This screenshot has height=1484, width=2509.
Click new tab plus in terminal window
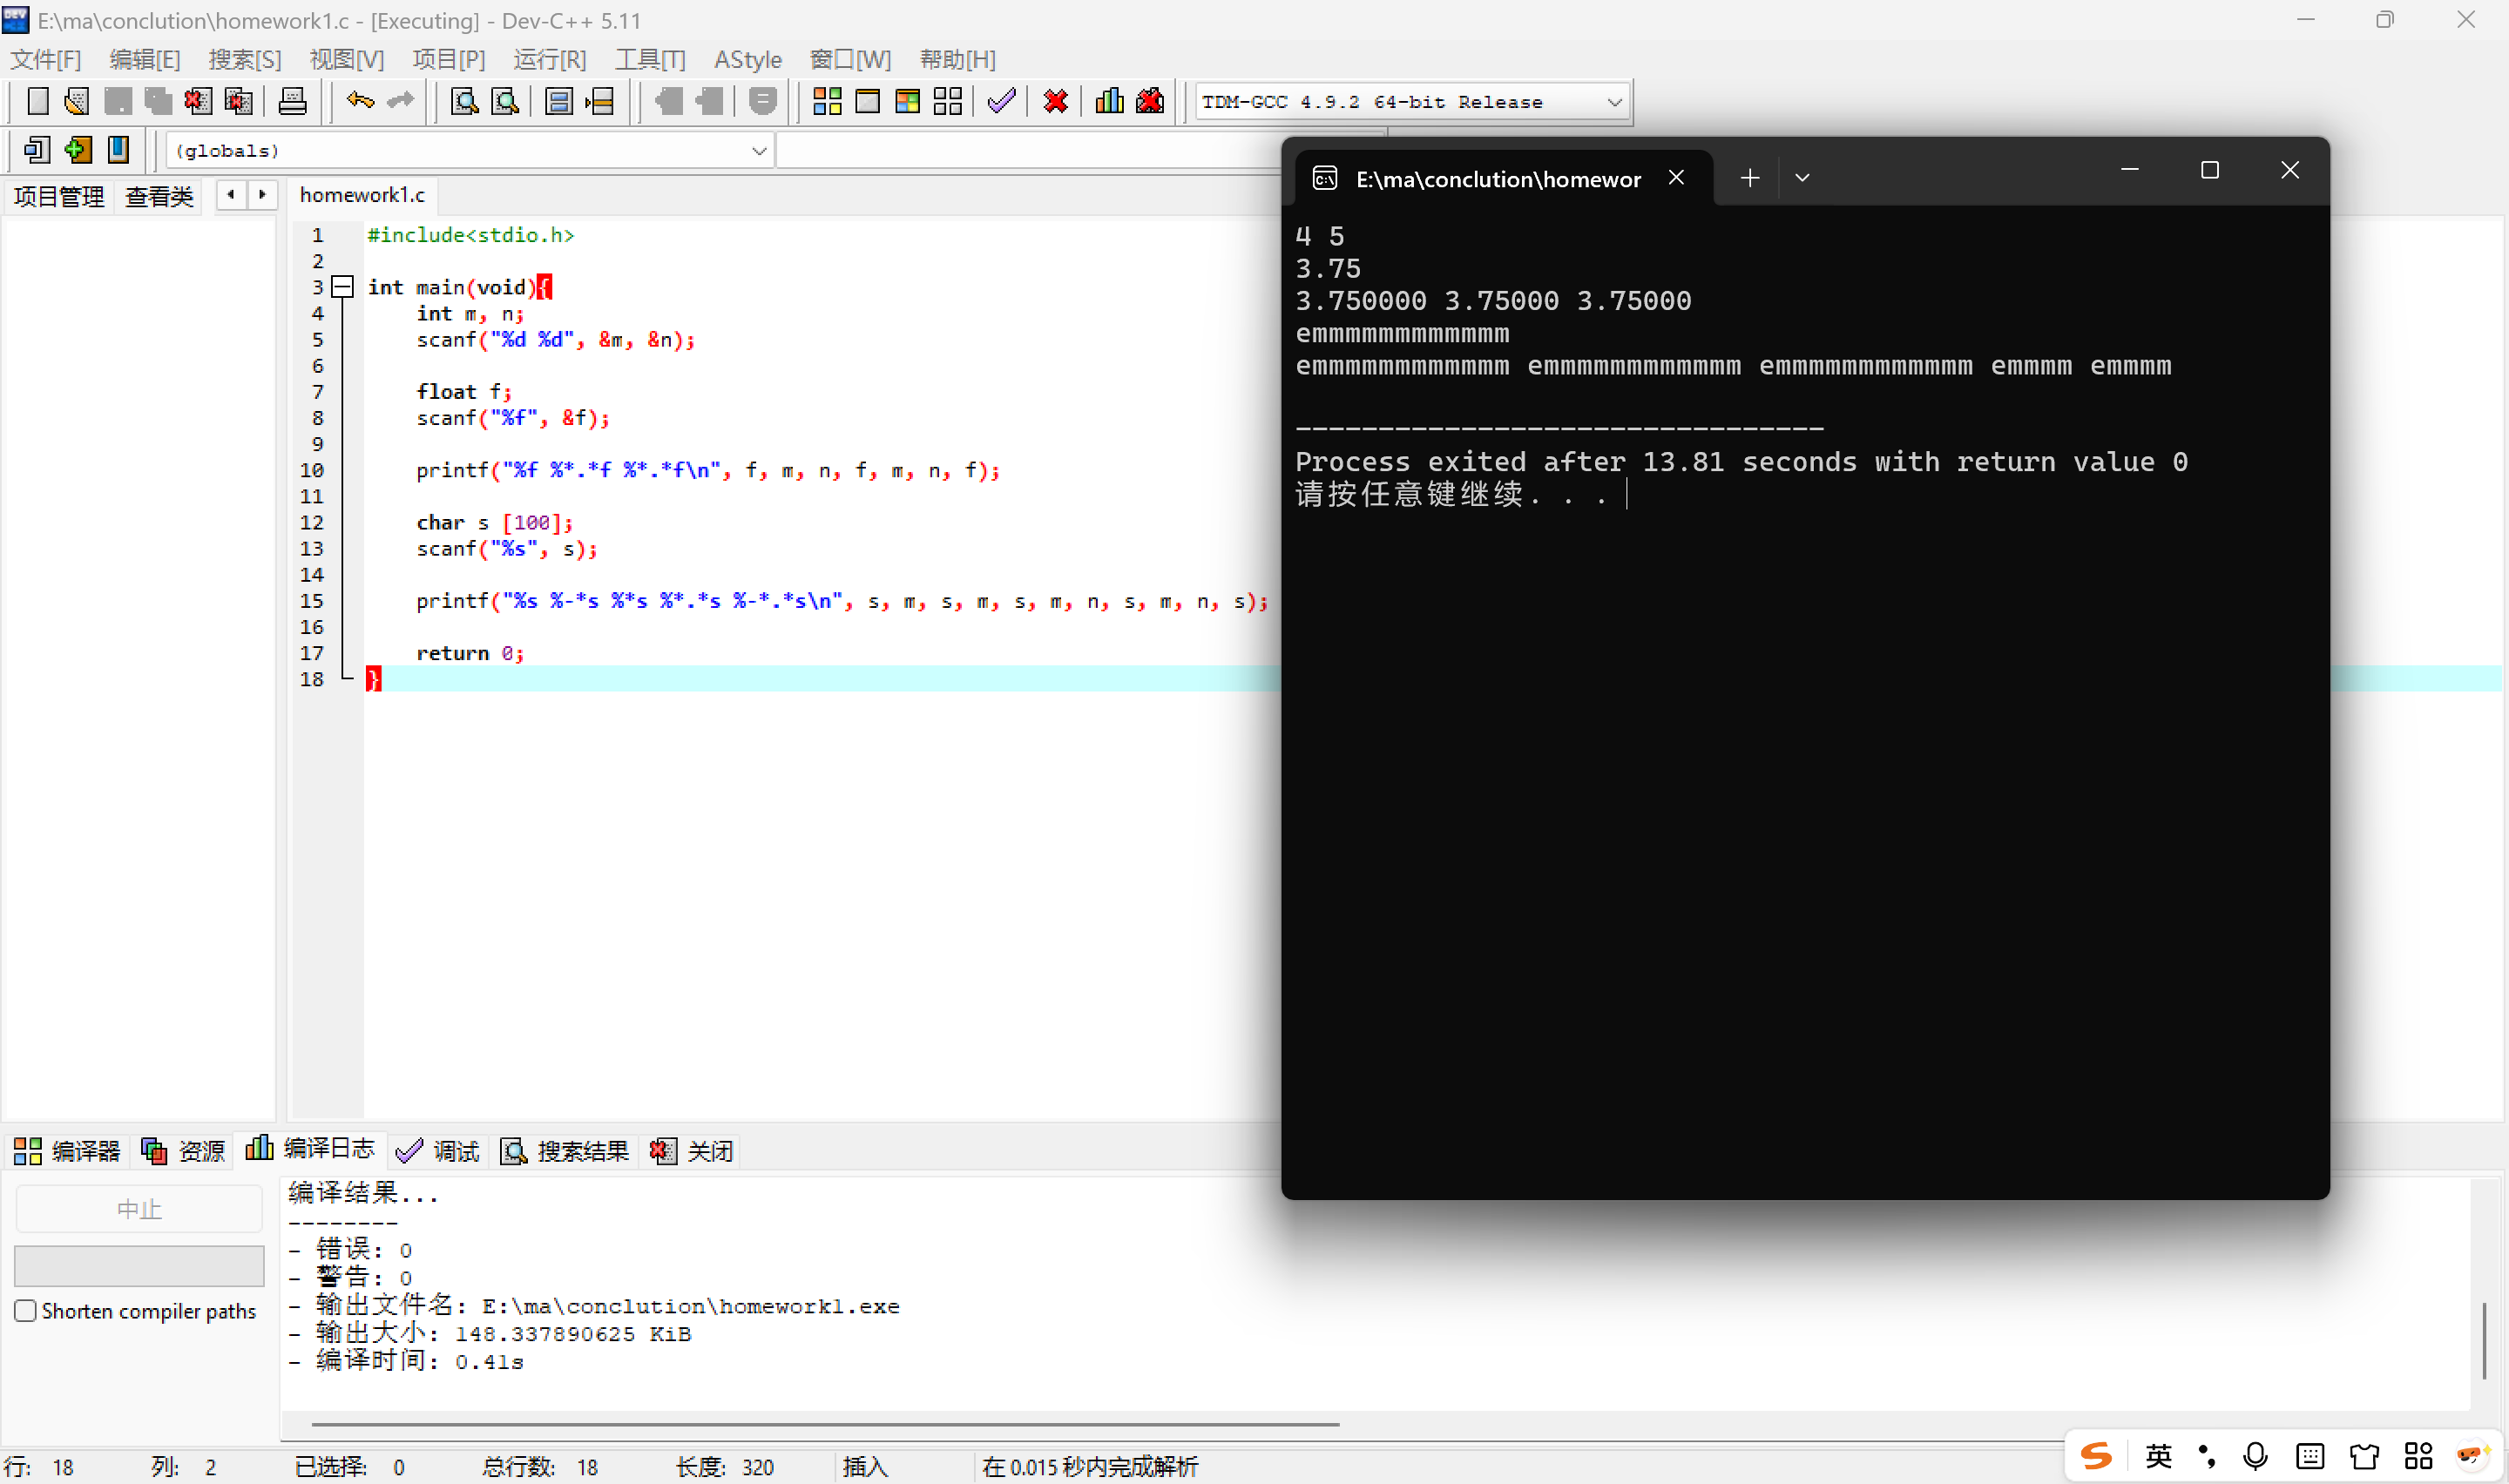pyautogui.click(x=1749, y=178)
